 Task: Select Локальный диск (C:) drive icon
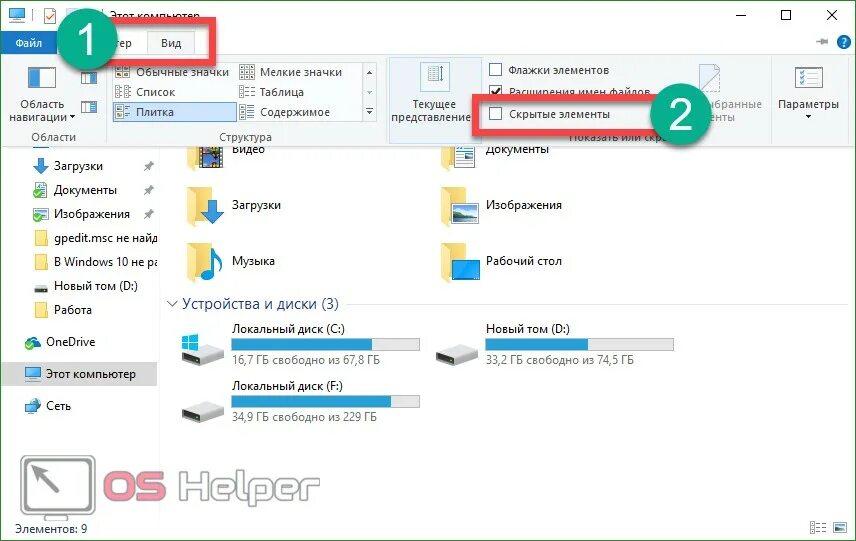coord(202,349)
